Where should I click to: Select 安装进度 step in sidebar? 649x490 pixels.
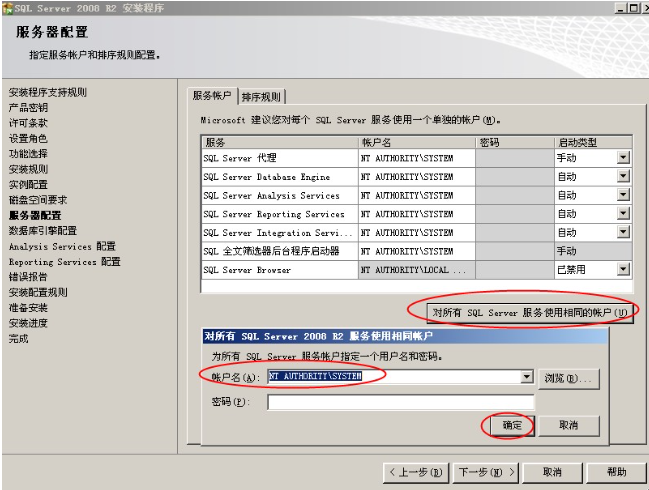[x=28, y=323]
